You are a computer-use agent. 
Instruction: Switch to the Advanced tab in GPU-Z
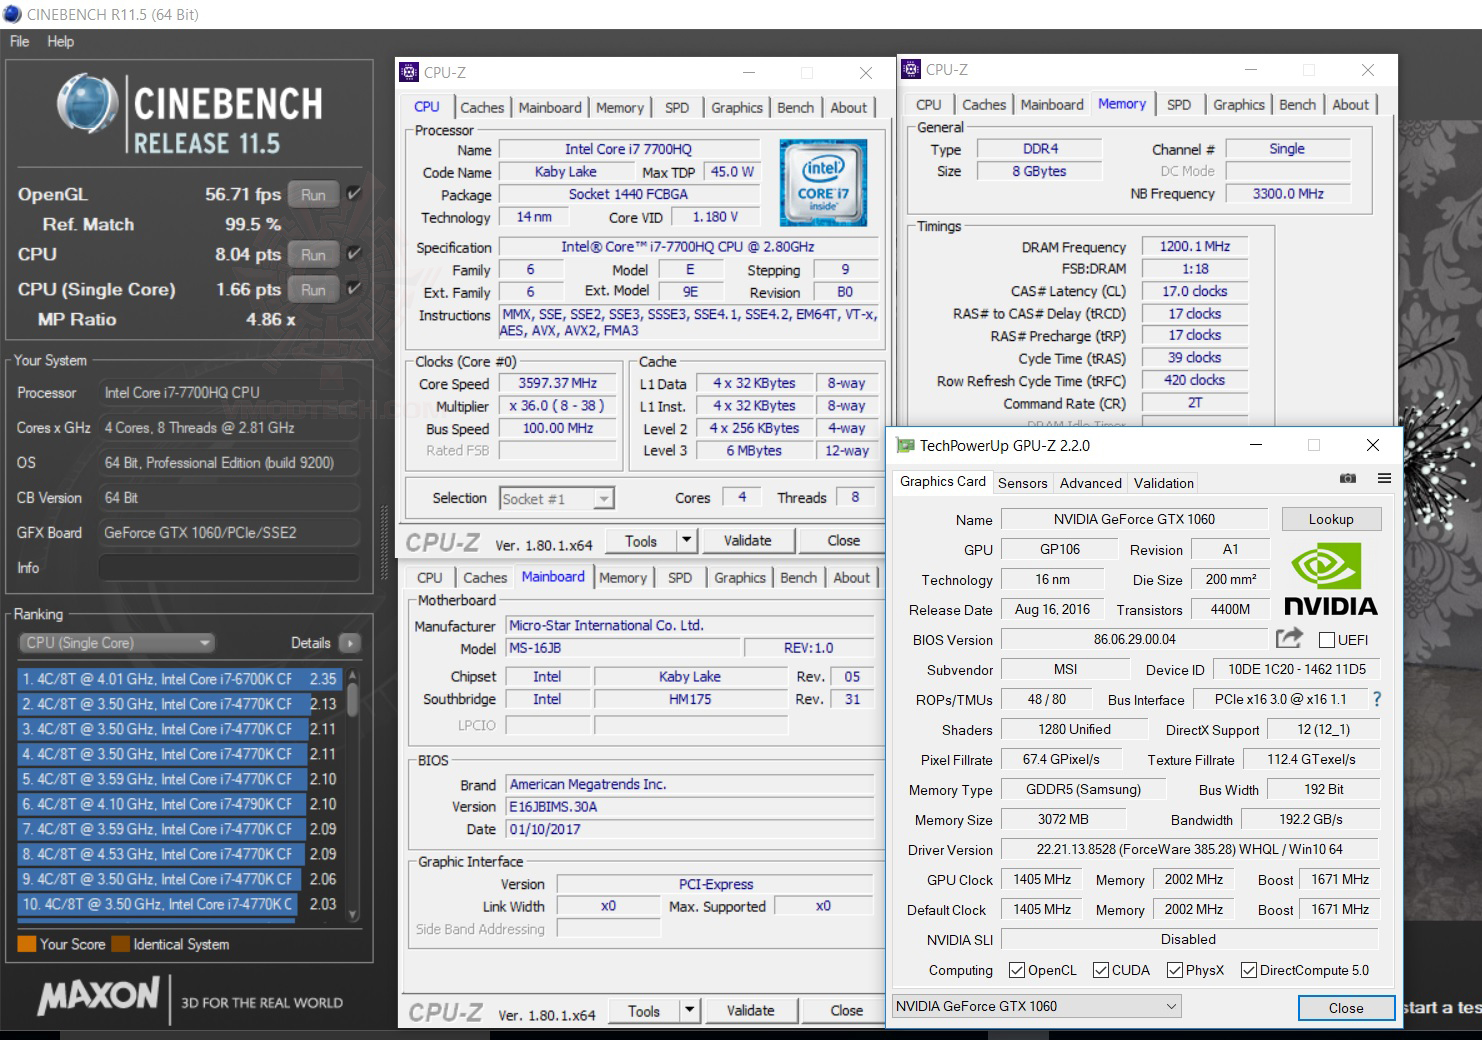pos(1090,483)
